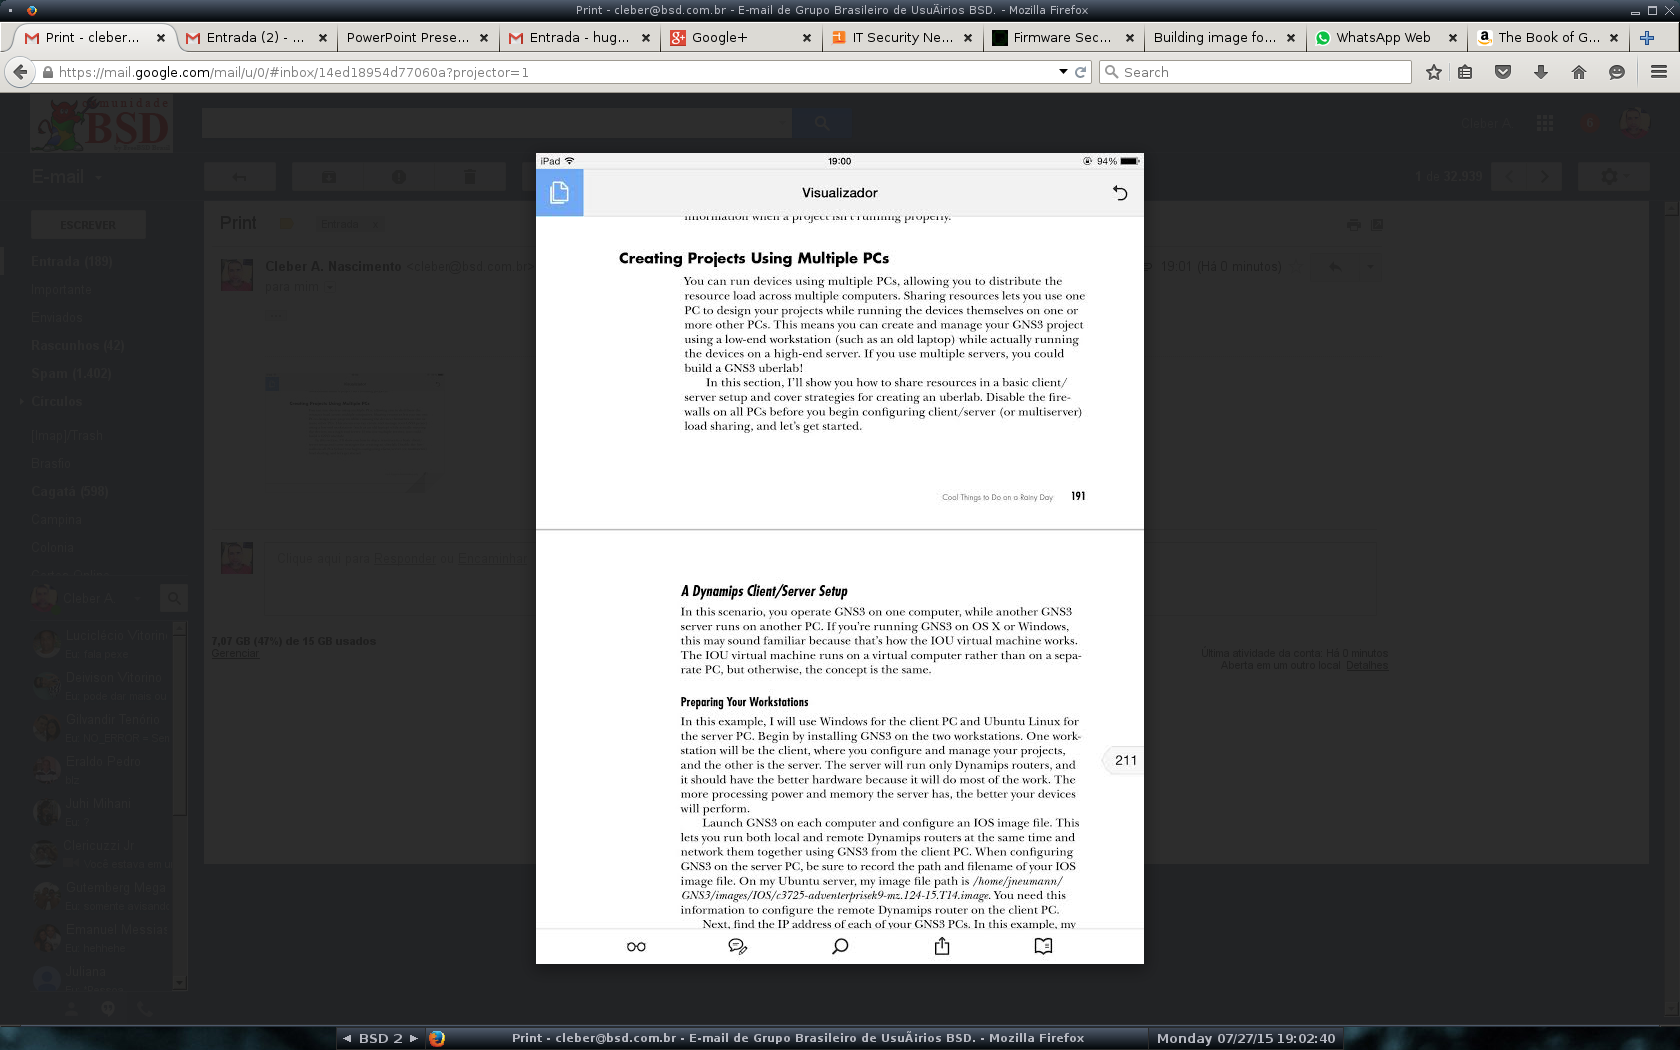
Task: Open the Spam (1.402) folder
Action: point(71,374)
